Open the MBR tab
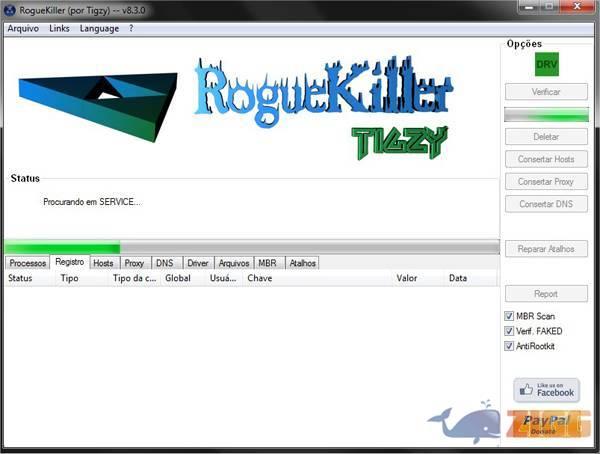600x454 pixels. click(x=268, y=263)
